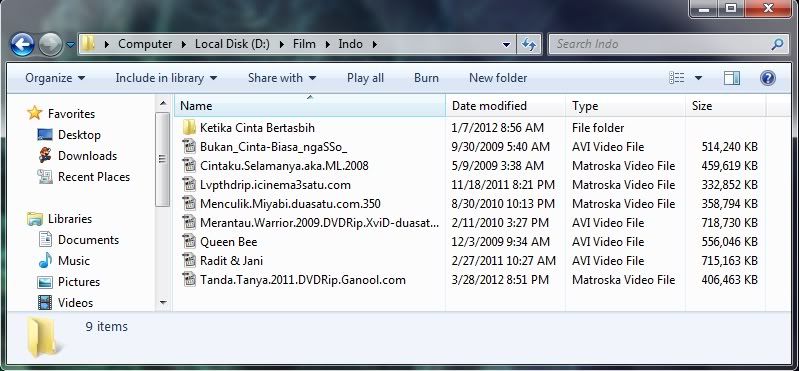The image size is (799, 371).
Task: Select Indo in the address breadcrumb
Action: (x=351, y=44)
